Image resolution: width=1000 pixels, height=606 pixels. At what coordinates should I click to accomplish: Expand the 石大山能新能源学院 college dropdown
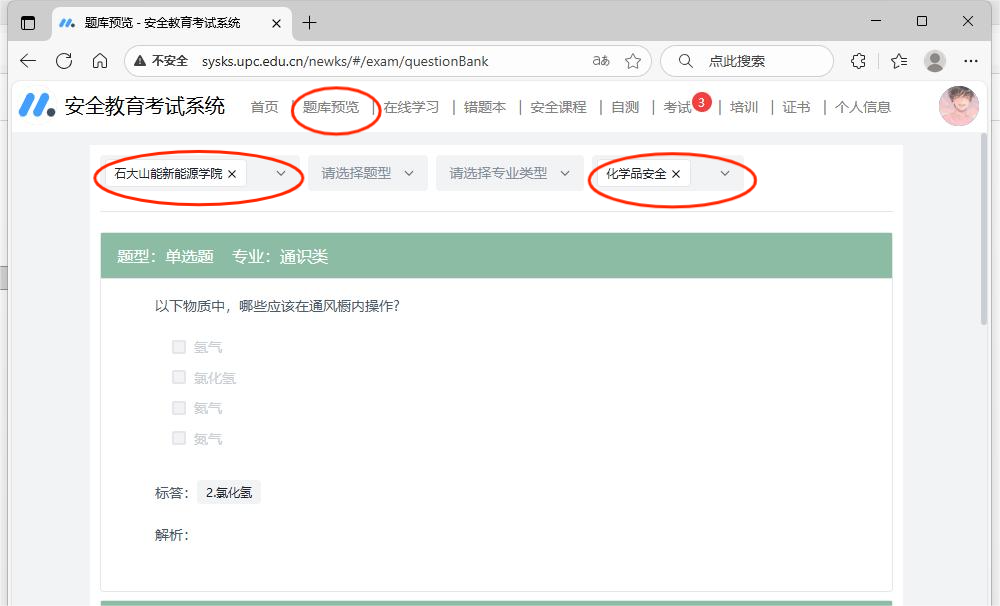click(281, 174)
